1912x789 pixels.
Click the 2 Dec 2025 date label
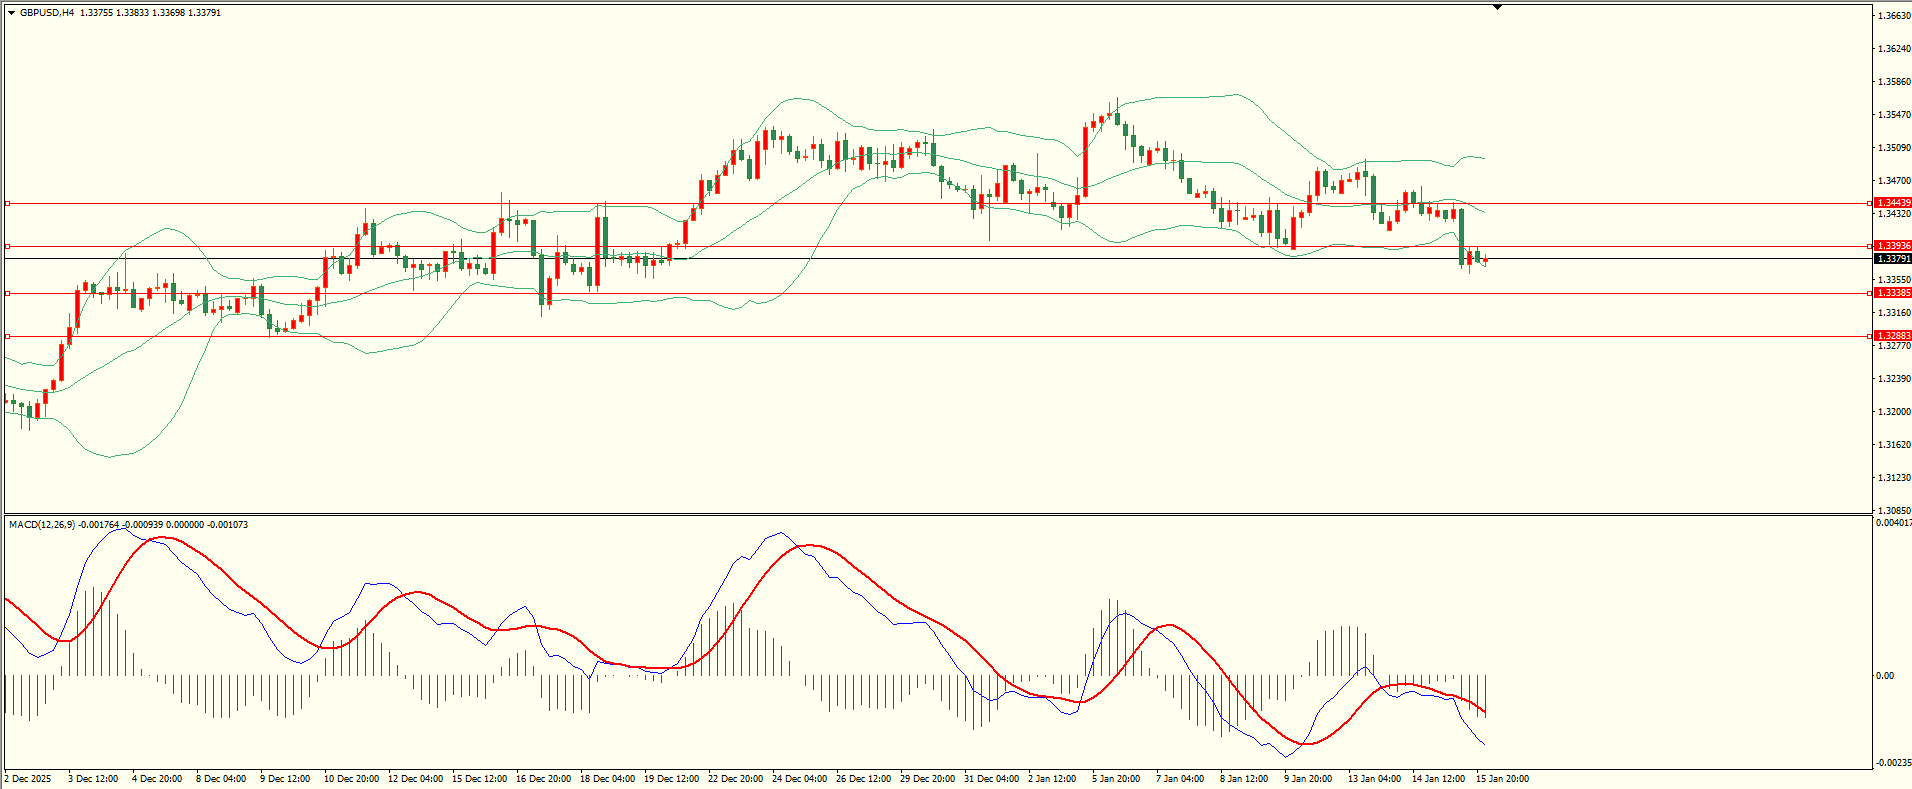tap(28, 779)
